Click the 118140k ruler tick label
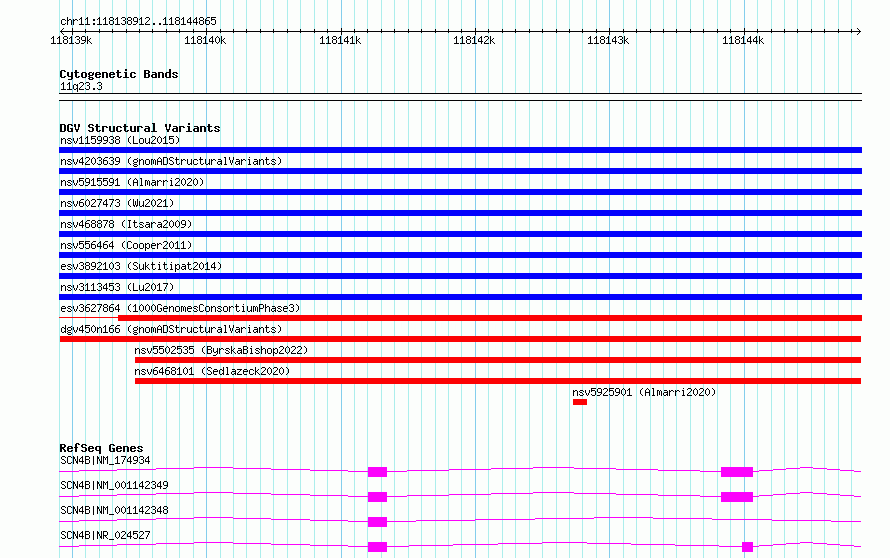This screenshot has width=890, height=558. coord(205,40)
